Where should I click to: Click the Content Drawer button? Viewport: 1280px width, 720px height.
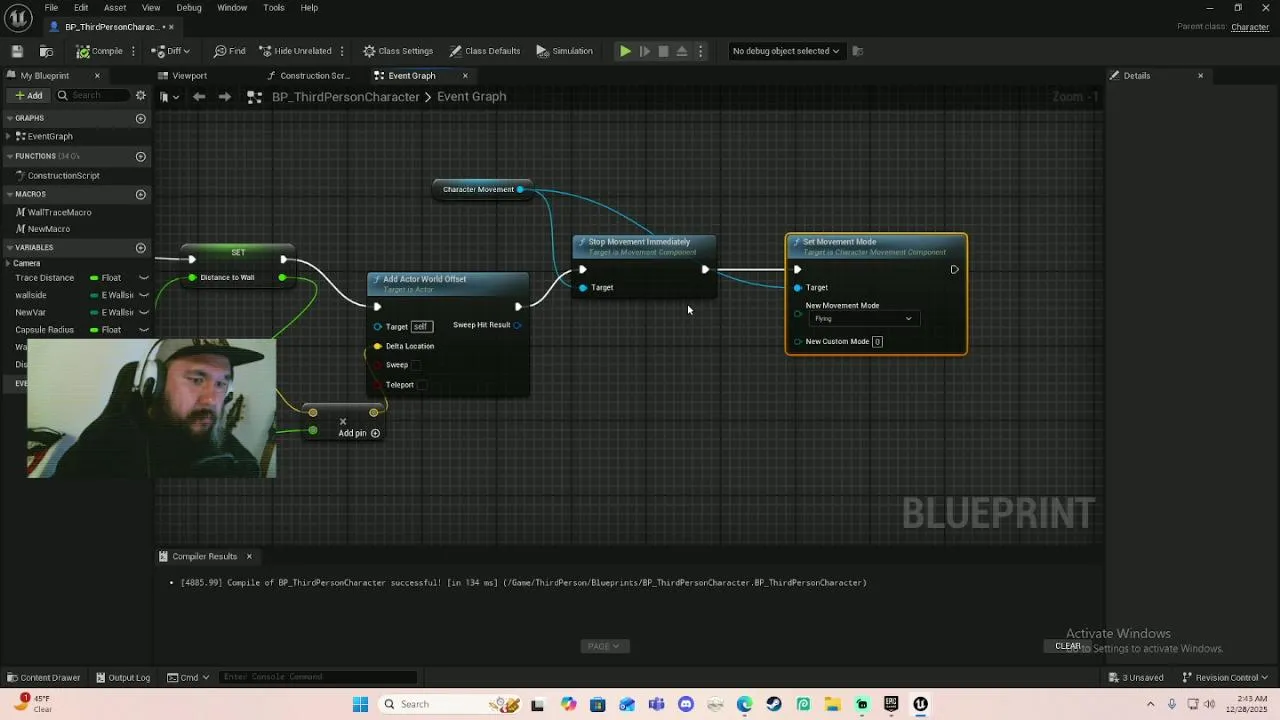point(44,677)
